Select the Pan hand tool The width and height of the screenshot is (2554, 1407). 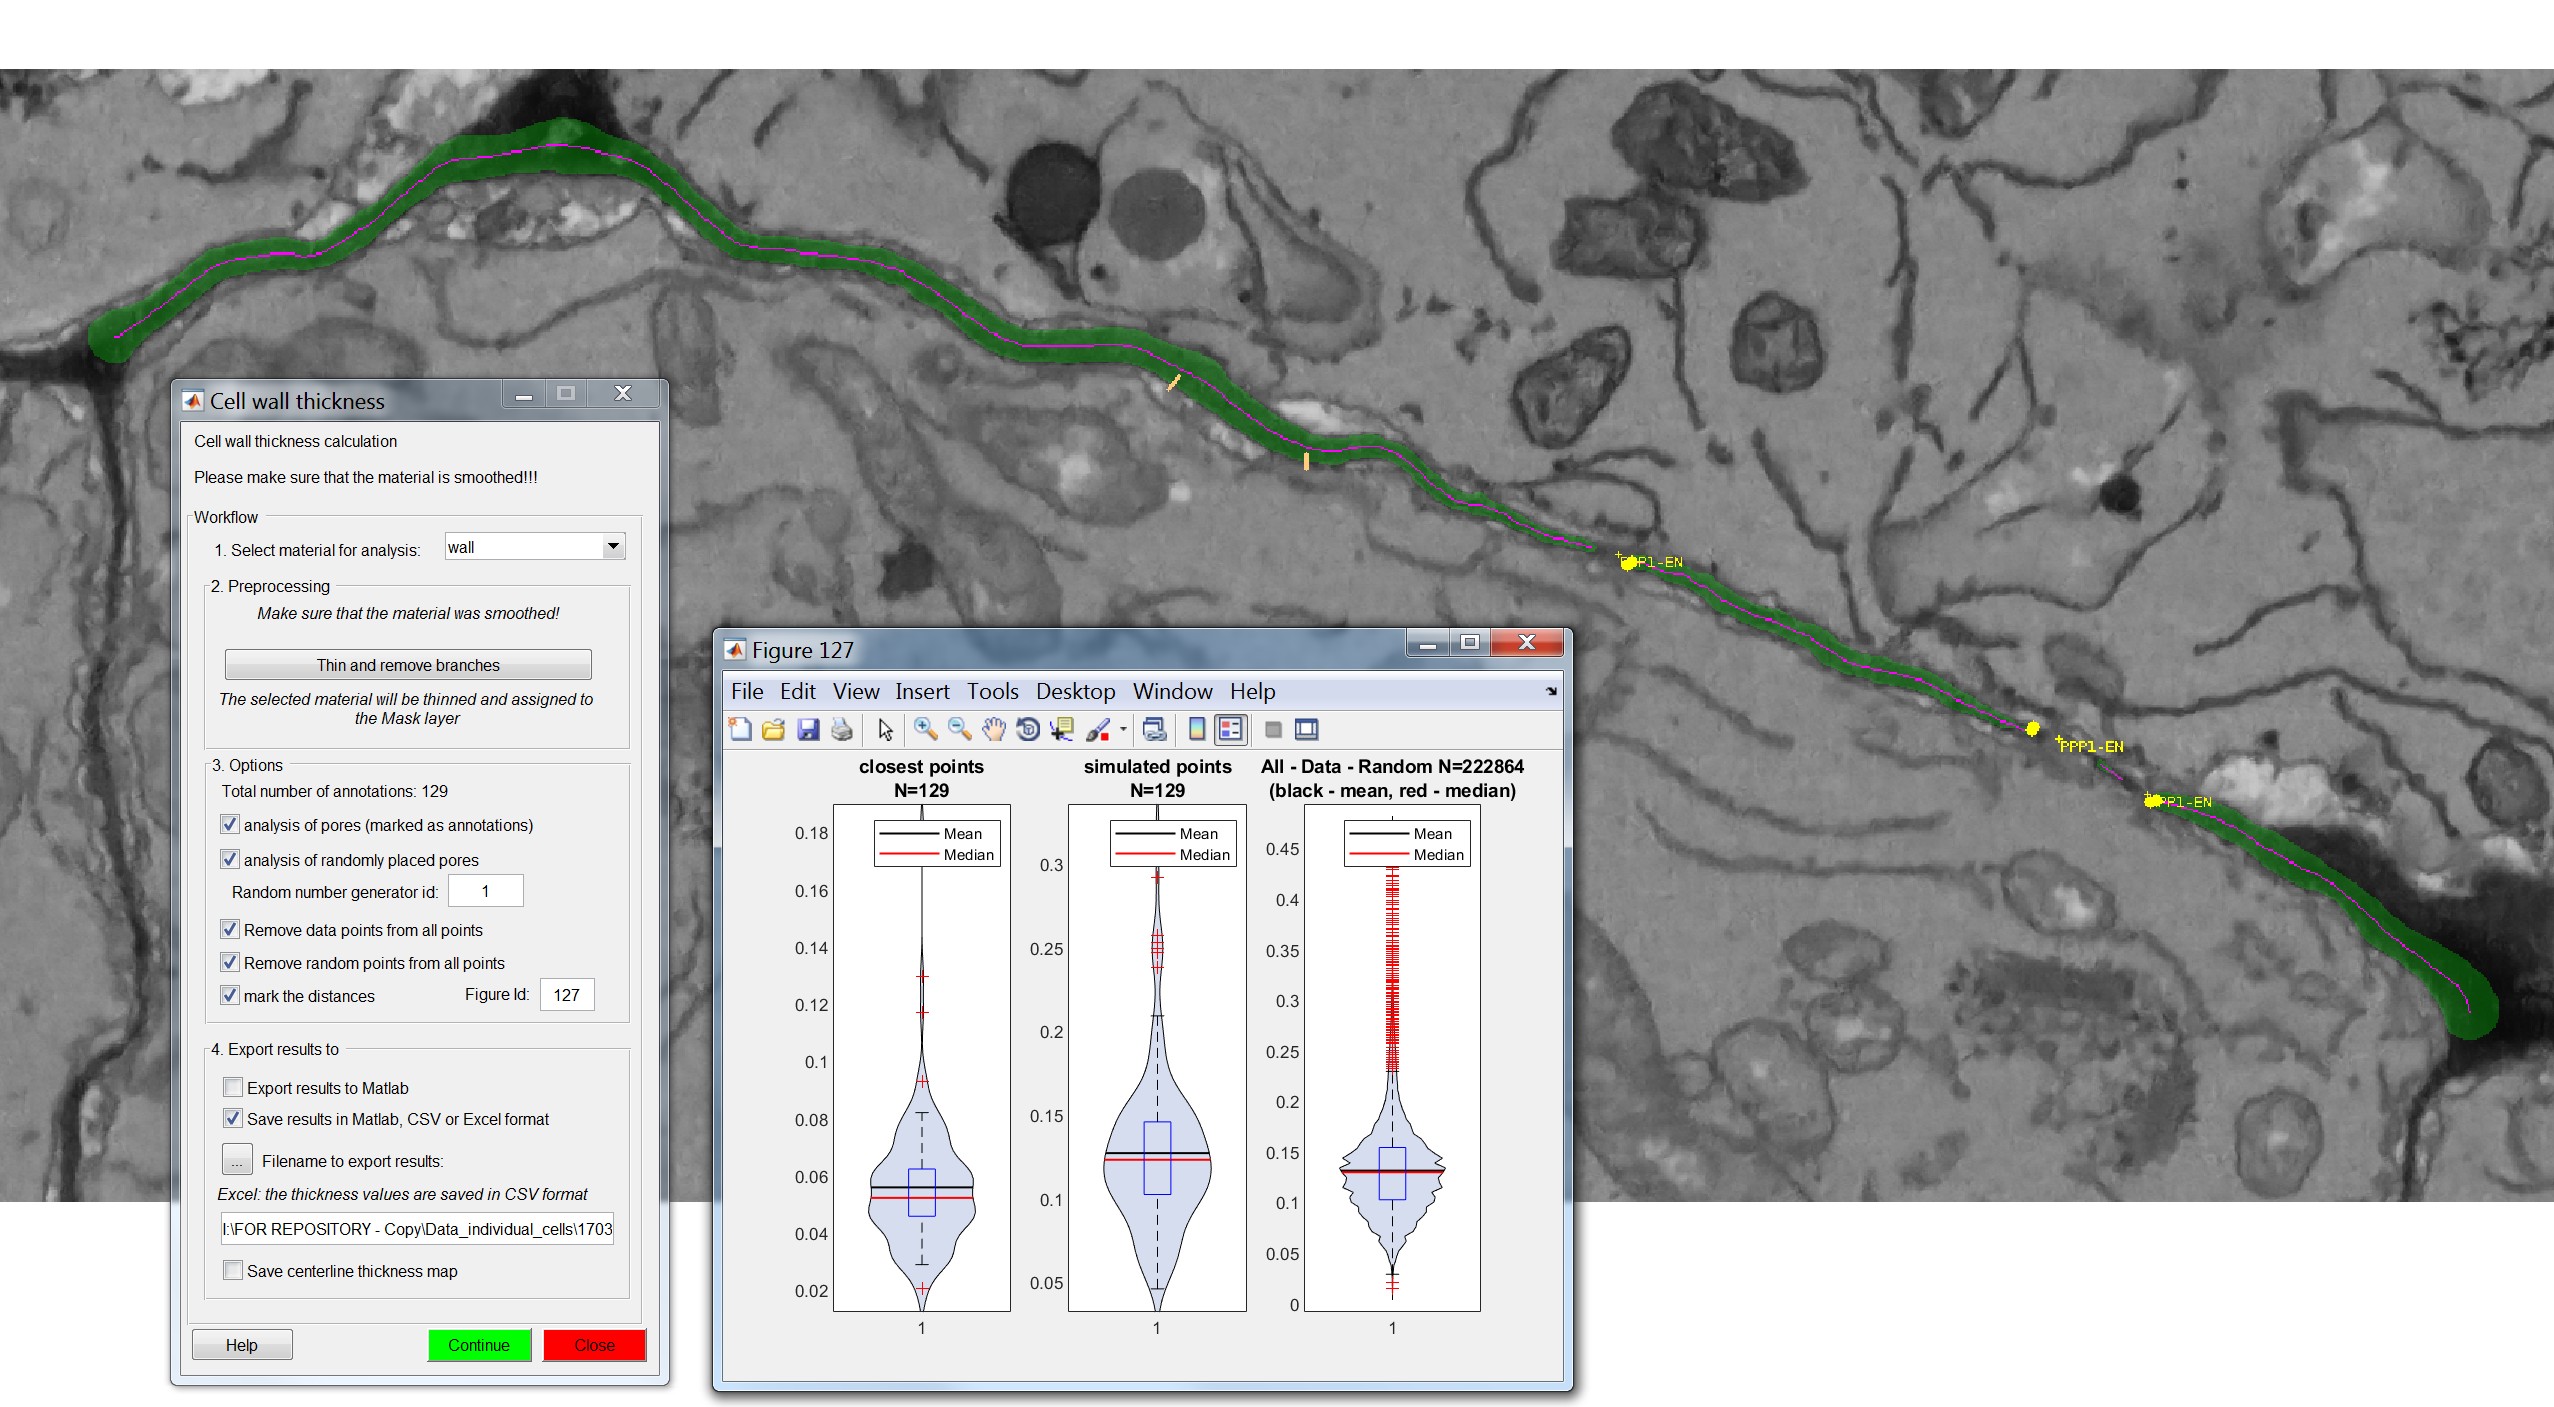click(x=993, y=730)
